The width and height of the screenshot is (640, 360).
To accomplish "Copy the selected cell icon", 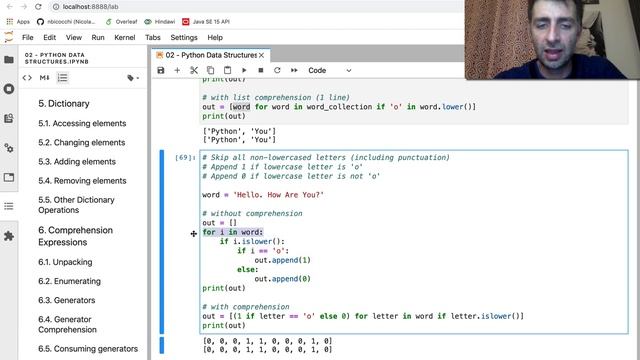I will click(211, 70).
